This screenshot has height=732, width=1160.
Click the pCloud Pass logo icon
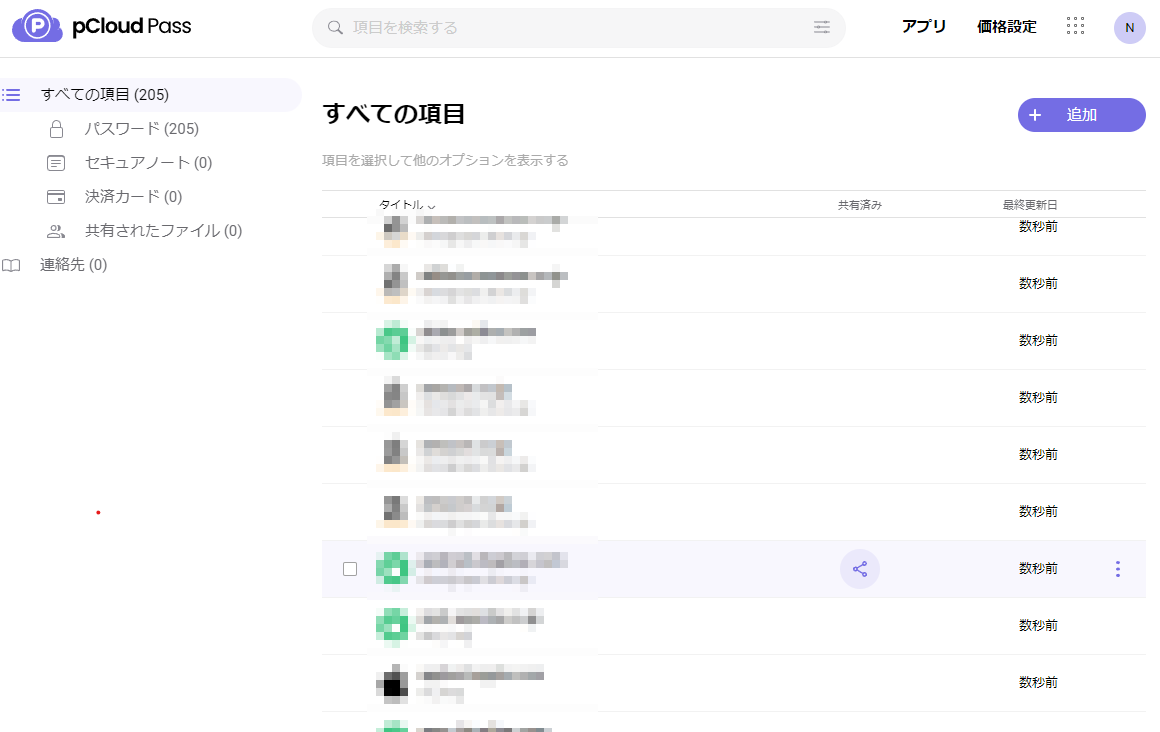click(x=37, y=26)
